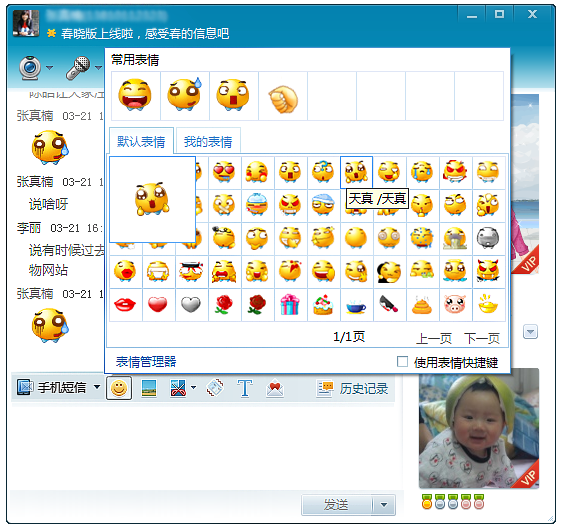The height and width of the screenshot is (528, 564).
Task: Choose the birthday cake emoticon
Action: coord(323,305)
